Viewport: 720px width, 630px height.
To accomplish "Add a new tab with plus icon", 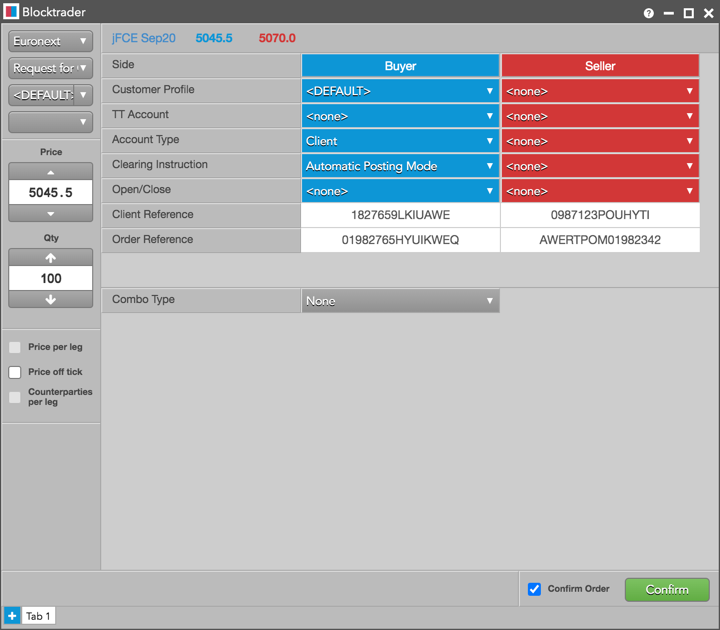I will pos(12,616).
